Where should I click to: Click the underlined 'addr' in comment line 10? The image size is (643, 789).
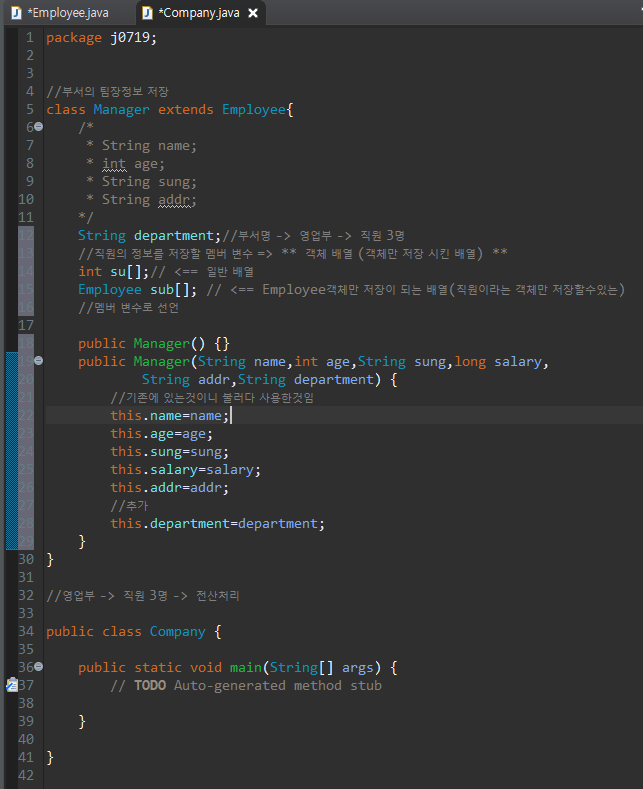pos(175,200)
